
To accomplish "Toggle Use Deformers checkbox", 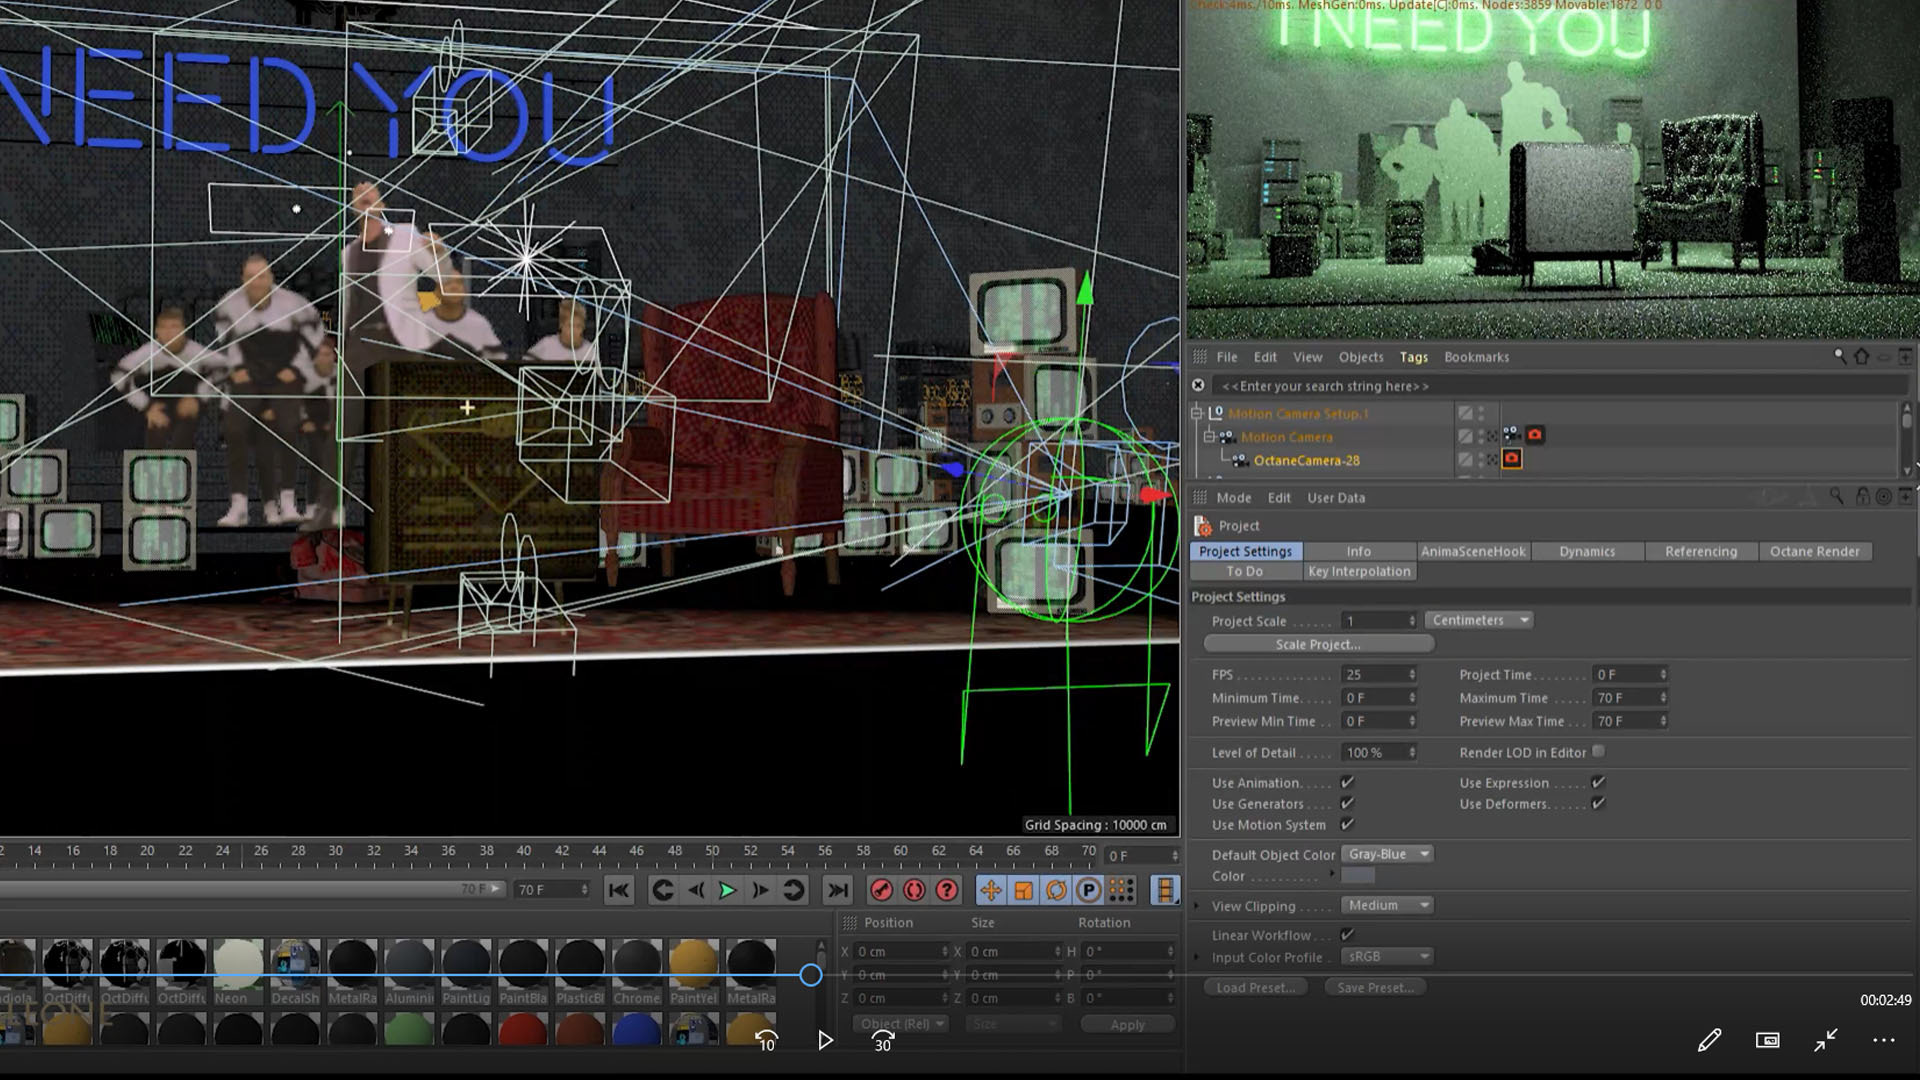I will 1598,803.
